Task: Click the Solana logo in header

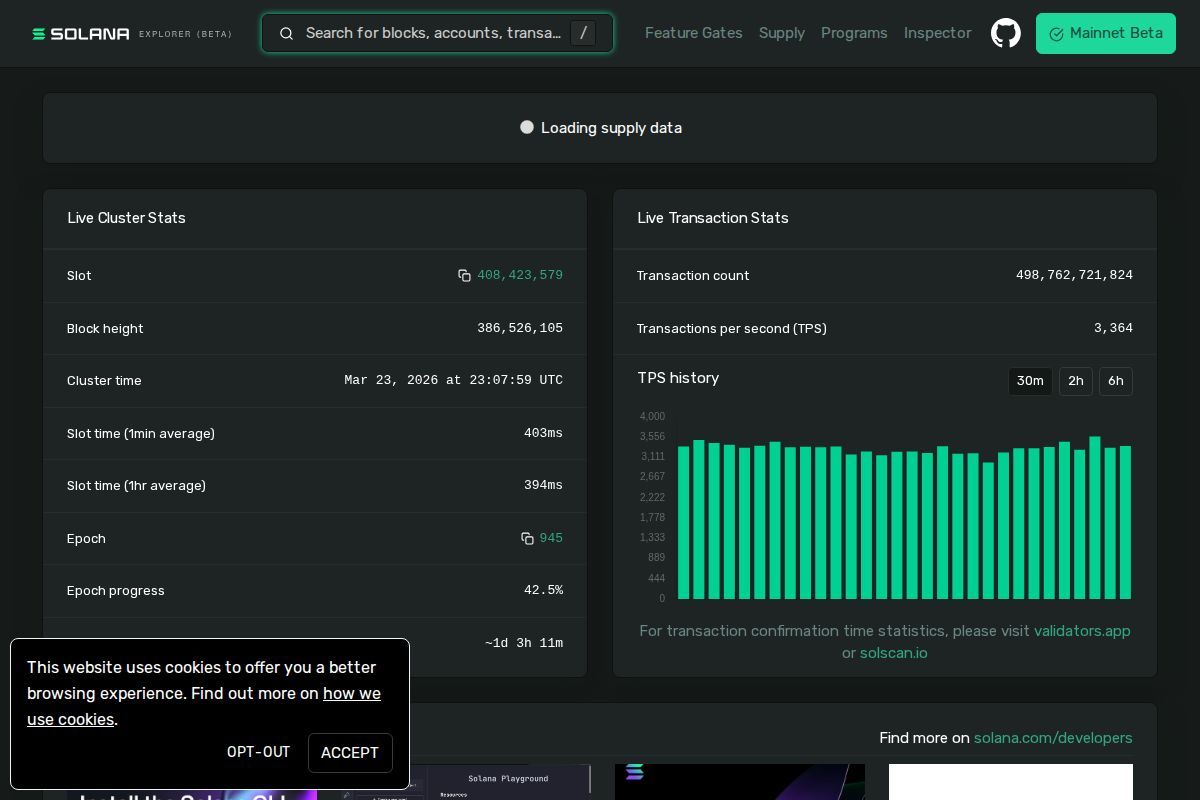Action: [81, 34]
